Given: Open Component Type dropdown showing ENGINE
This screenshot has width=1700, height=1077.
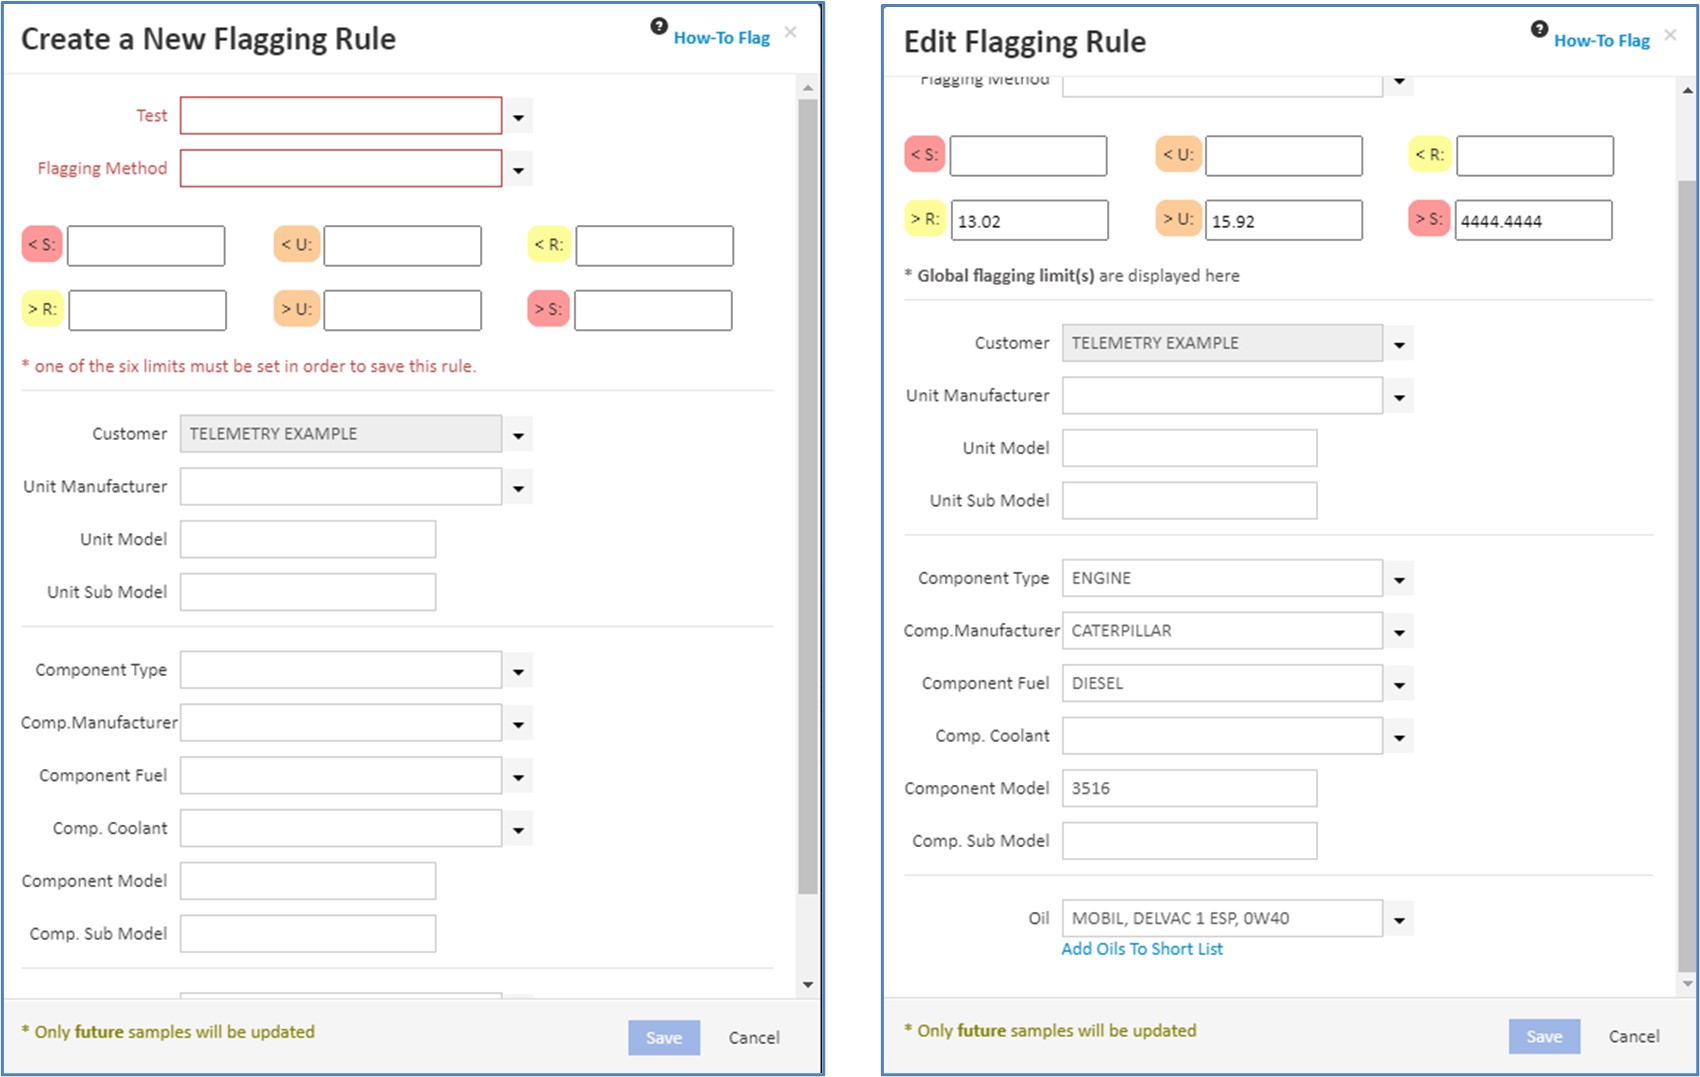Looking at the screenshot, I should point(1399,580).
